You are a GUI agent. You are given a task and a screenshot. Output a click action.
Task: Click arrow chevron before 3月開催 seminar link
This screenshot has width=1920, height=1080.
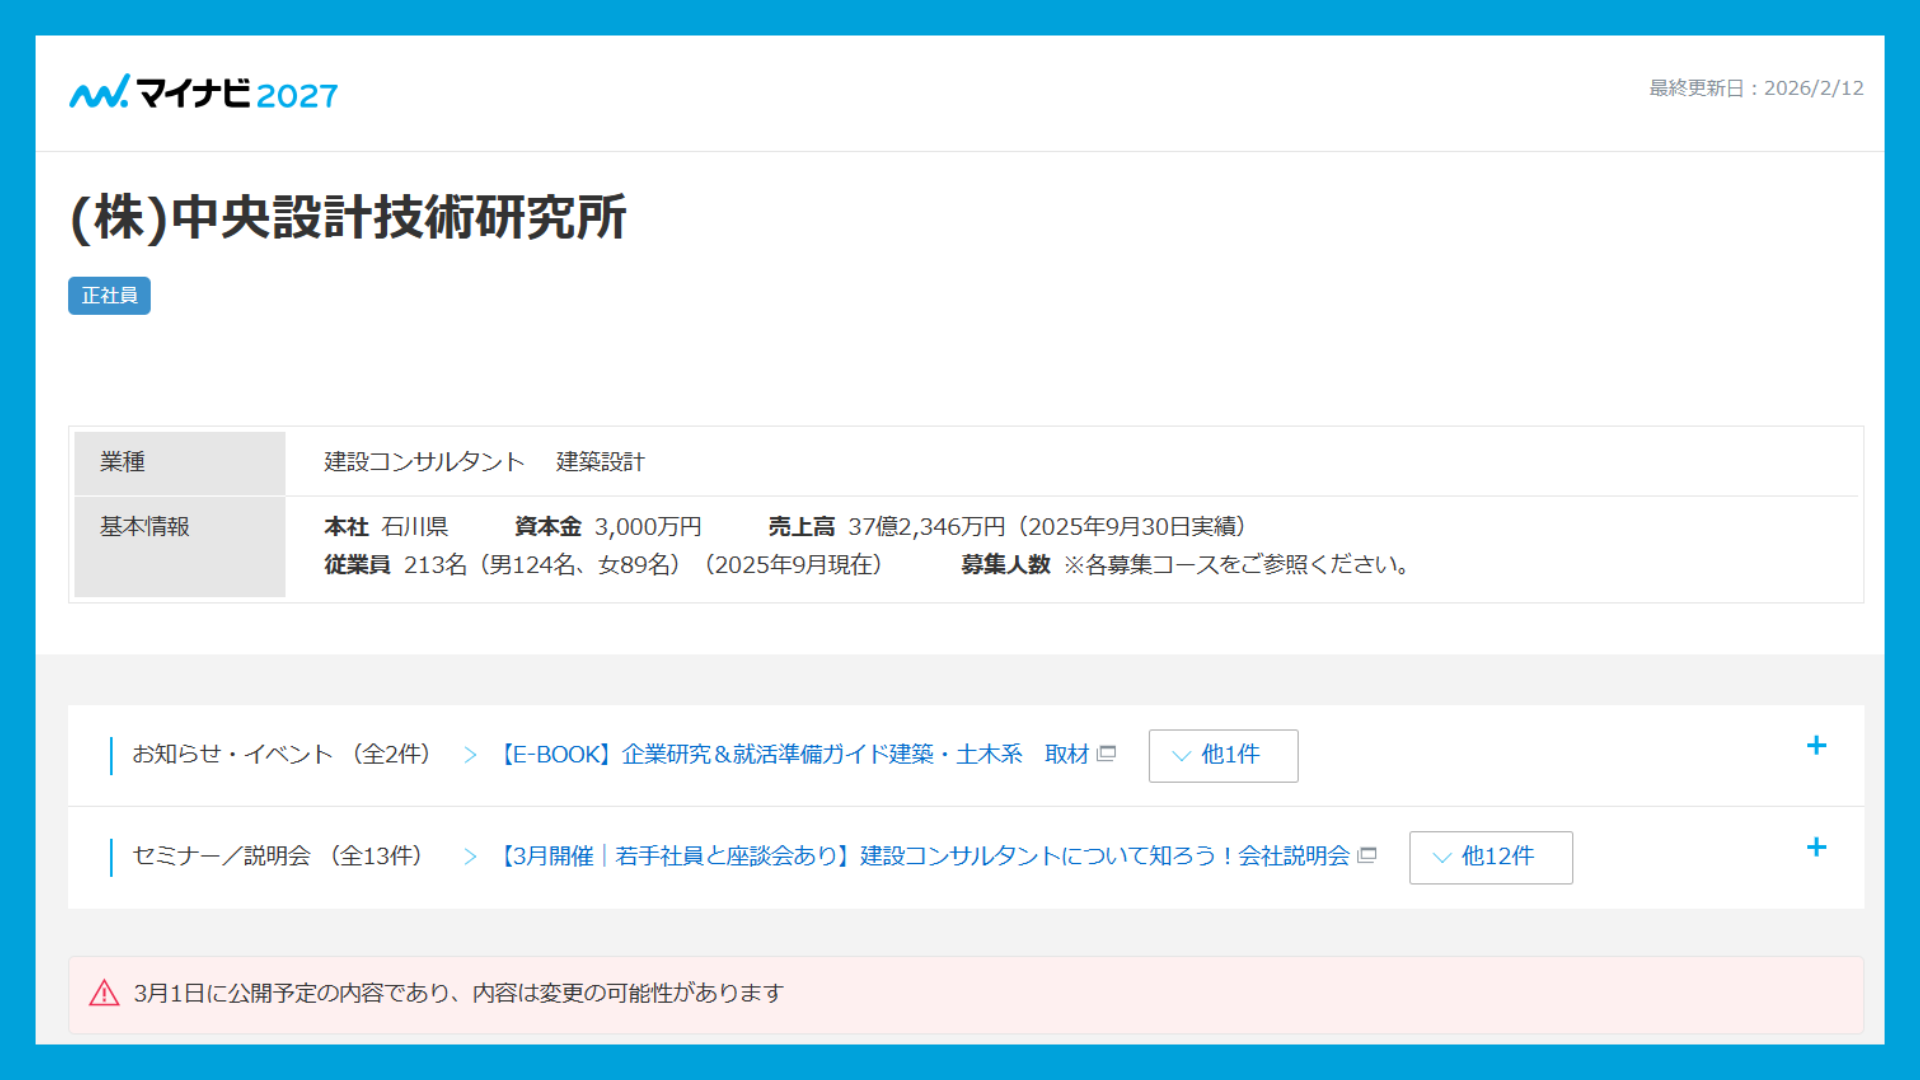pyautogui.click(x=470, y=857)
